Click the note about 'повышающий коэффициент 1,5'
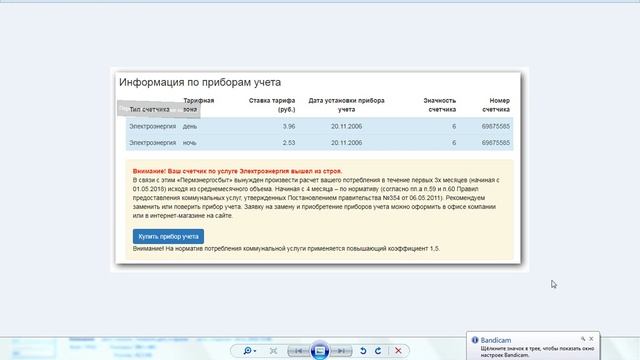The width and height of the screenshot is (640, 360). click(x=286, y=249)
